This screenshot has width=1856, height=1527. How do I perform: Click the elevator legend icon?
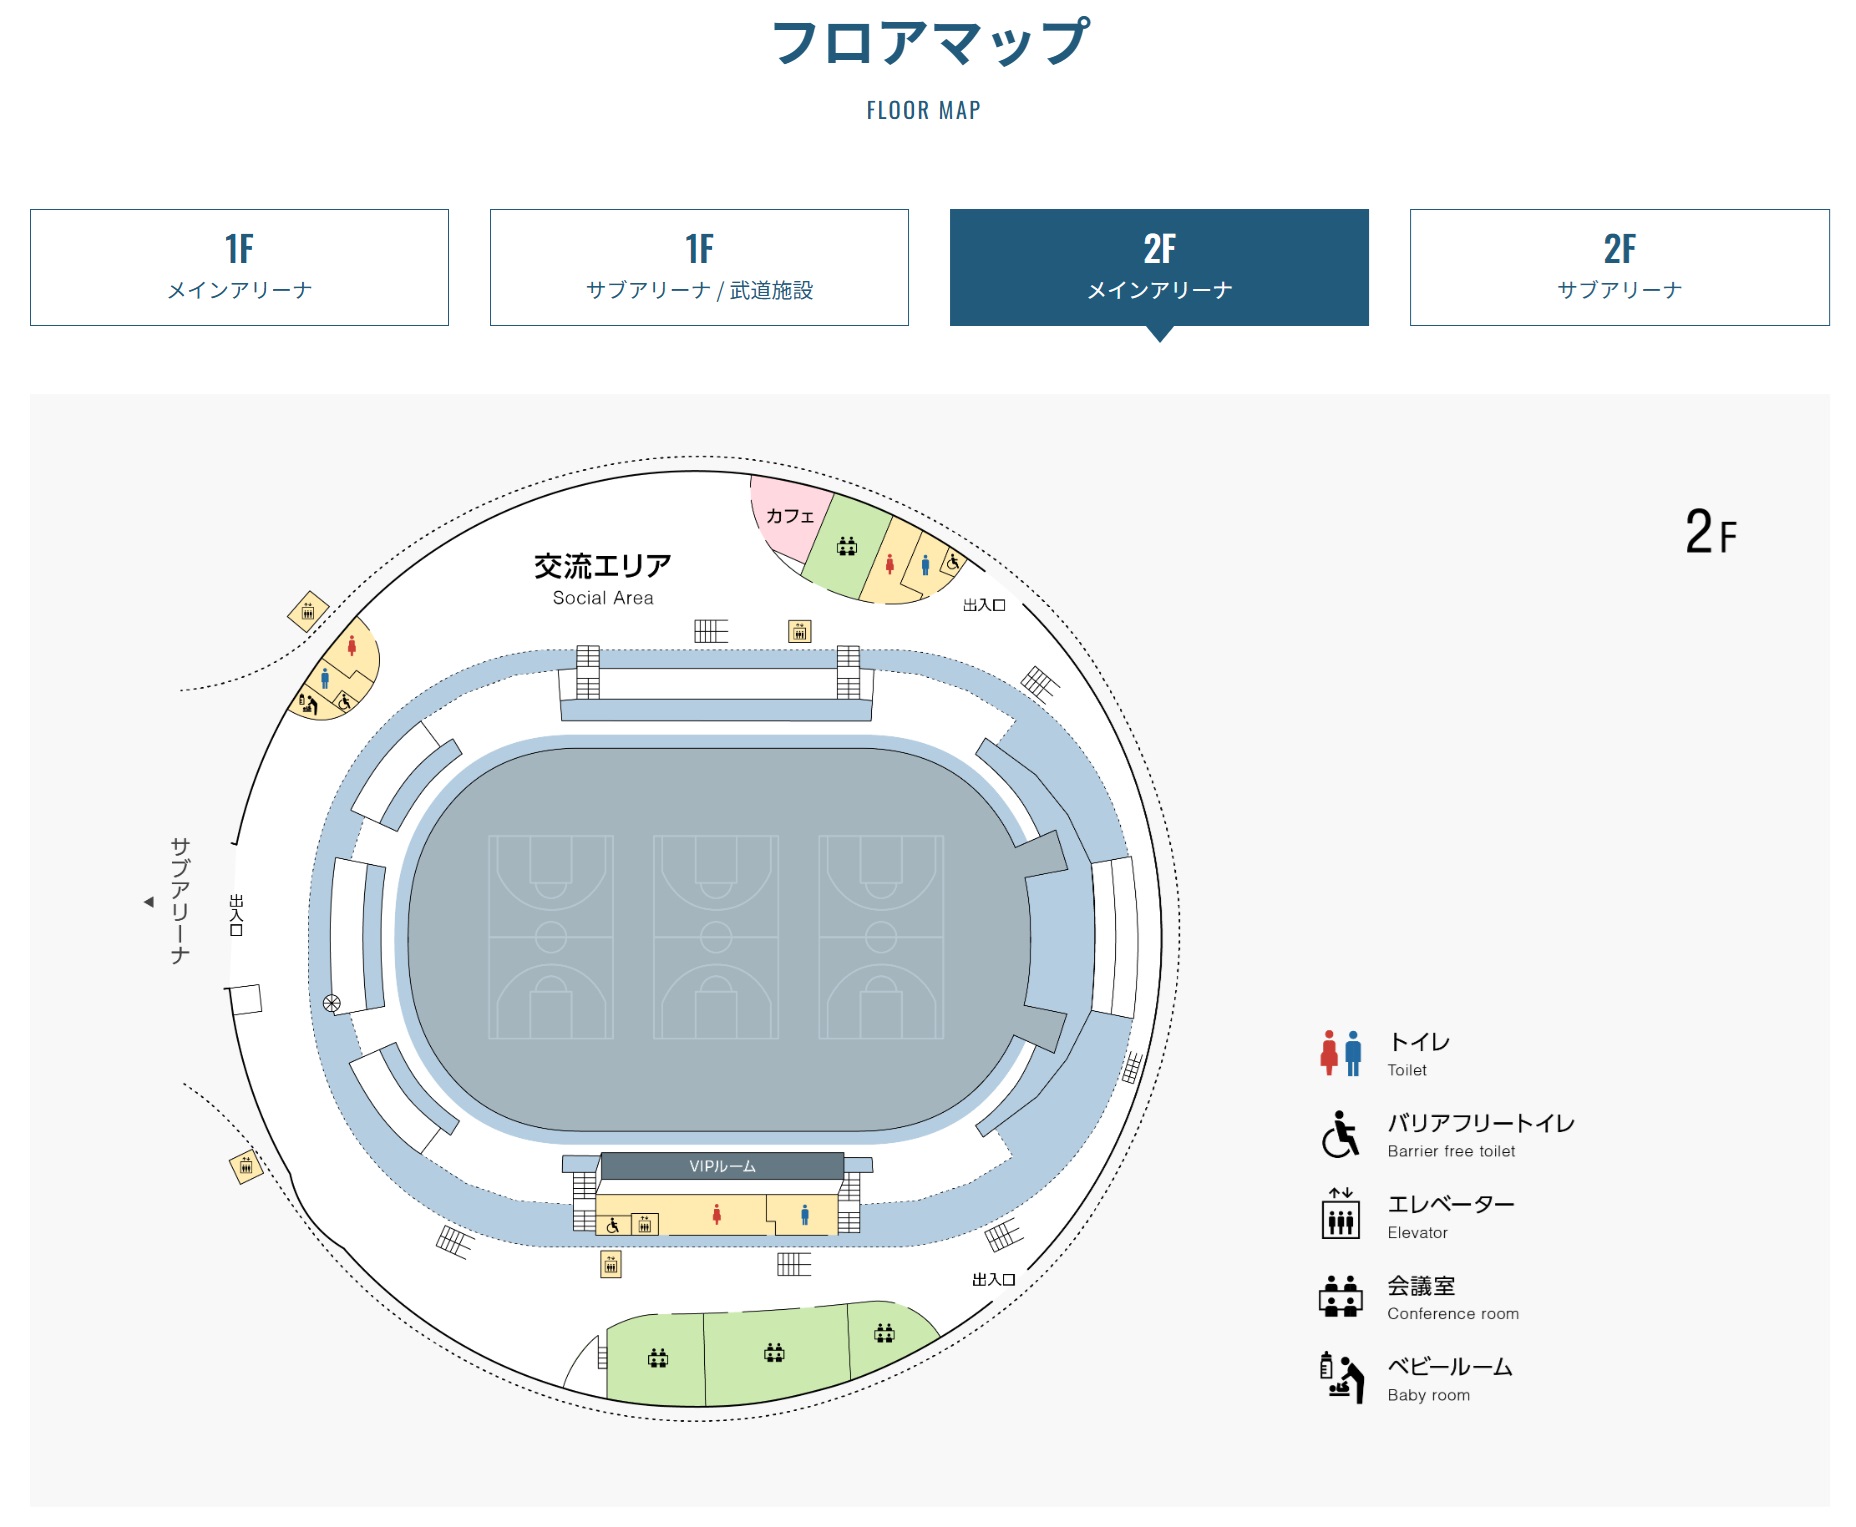coord(1341,1213)
